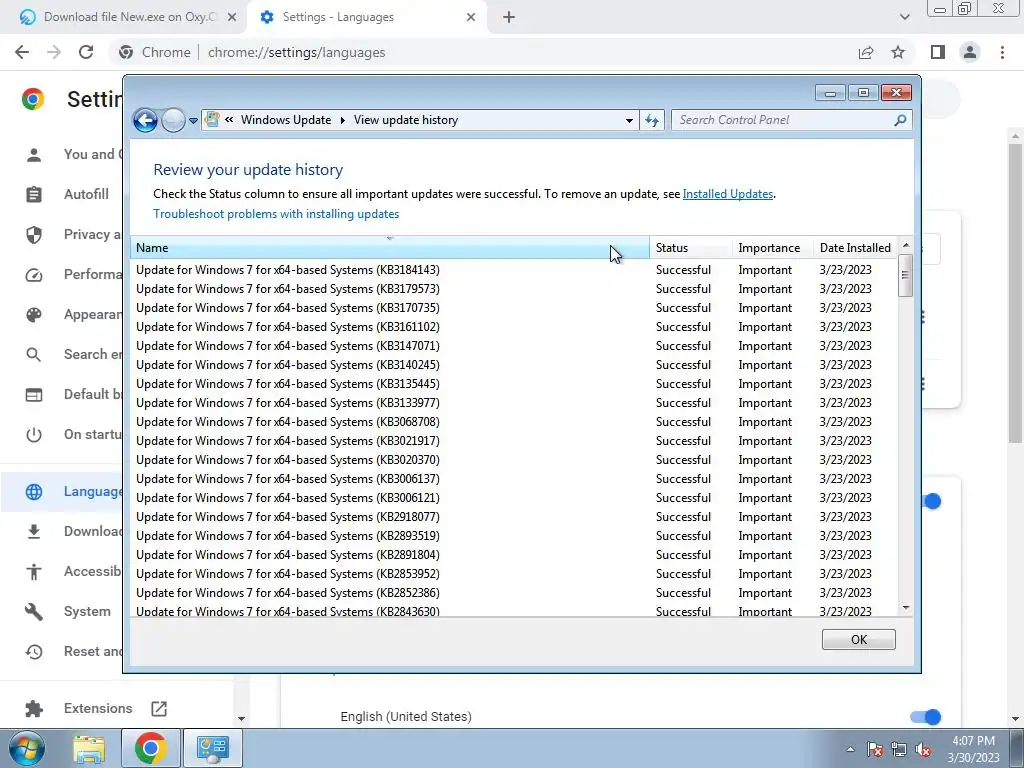
Task: Click the View update history breadcrumb
Action: [406, 120]
